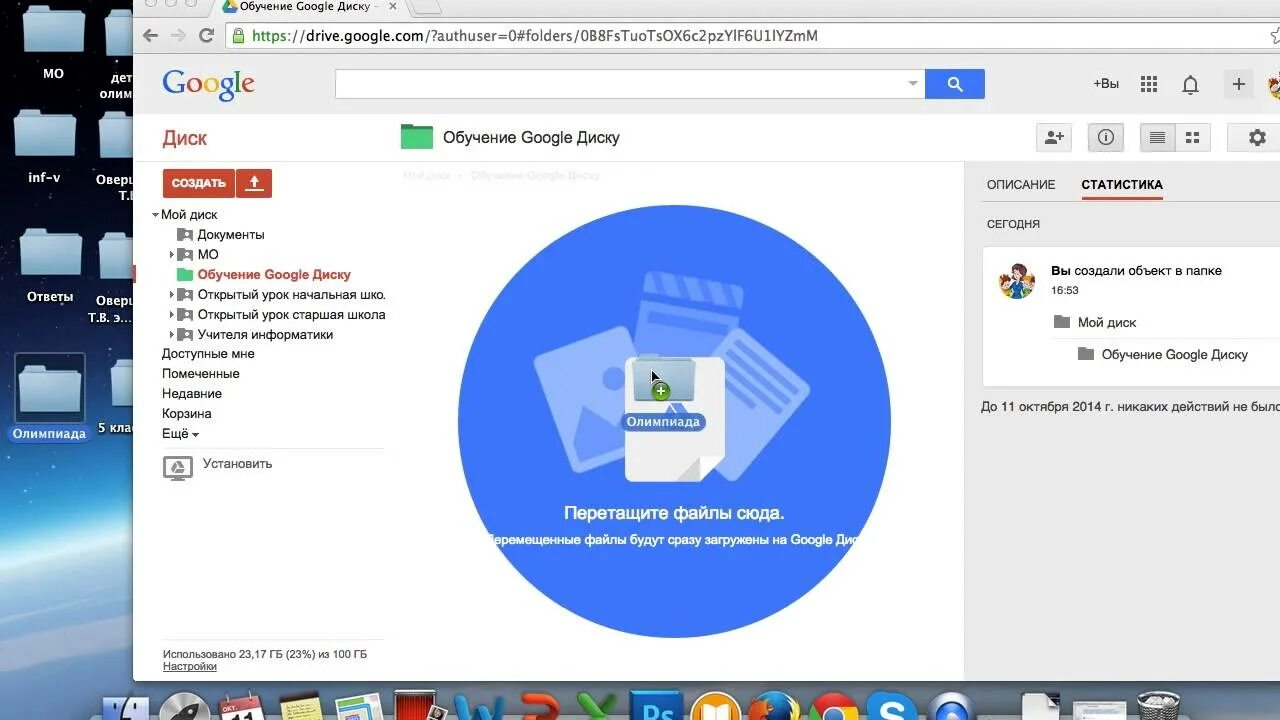
Task: Reload the page in Chrome
Action: point(206,35)
